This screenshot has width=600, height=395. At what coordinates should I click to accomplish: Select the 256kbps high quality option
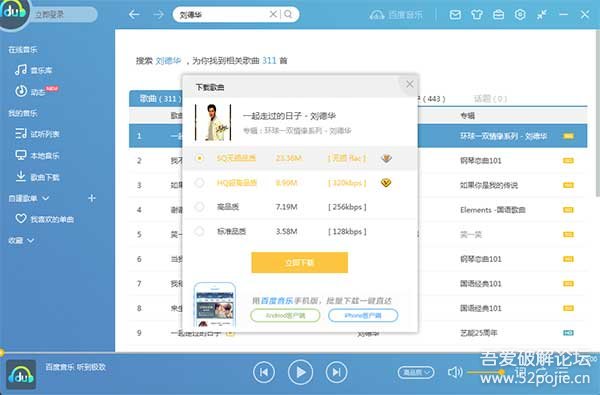point(199,207)
